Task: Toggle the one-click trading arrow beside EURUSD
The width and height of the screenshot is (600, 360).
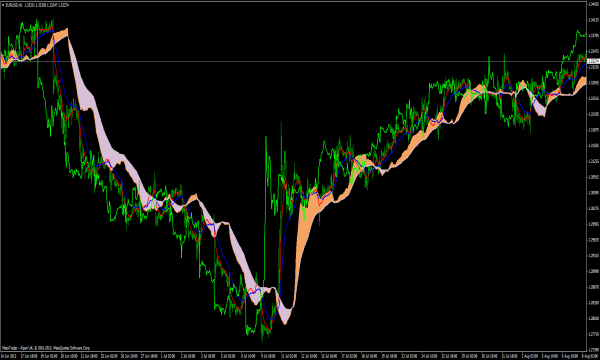Action: tap(3, 5)
